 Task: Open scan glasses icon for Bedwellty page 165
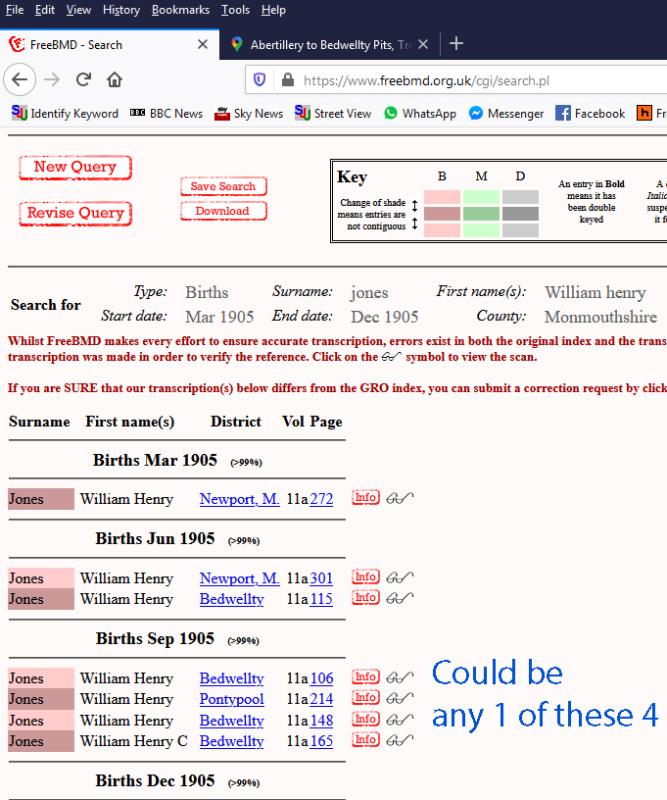pos(400,741)
